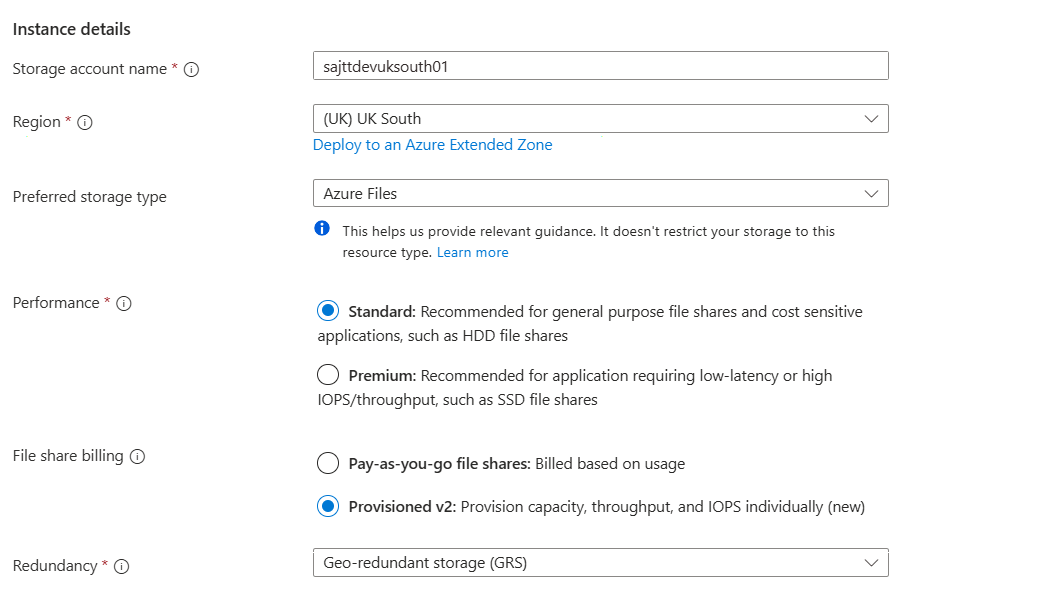Click the Performance field label
Screen dimensions: 1062x602
[x=56, y=303]
